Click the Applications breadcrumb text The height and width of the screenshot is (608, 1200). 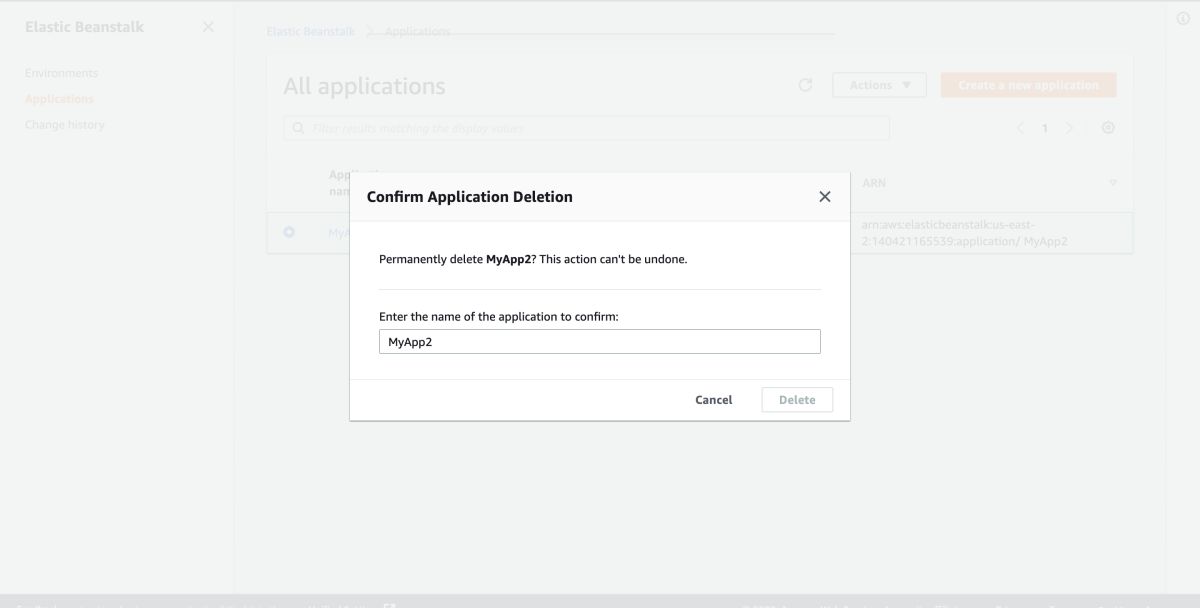tap(417, 32)
